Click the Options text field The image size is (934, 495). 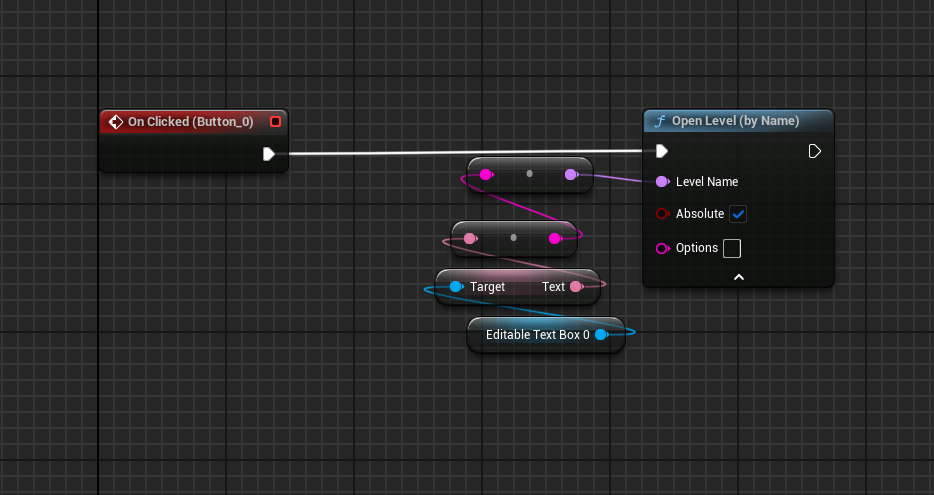732,248
